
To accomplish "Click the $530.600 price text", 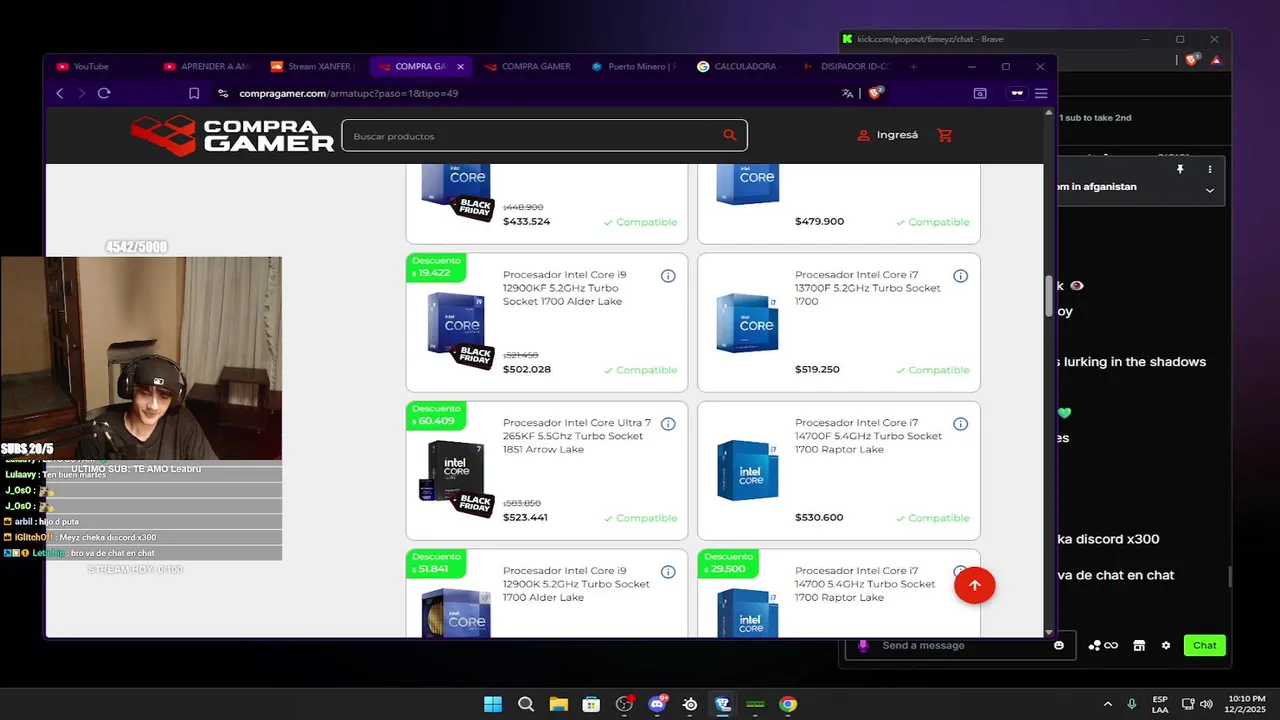I will click(819, 517).
